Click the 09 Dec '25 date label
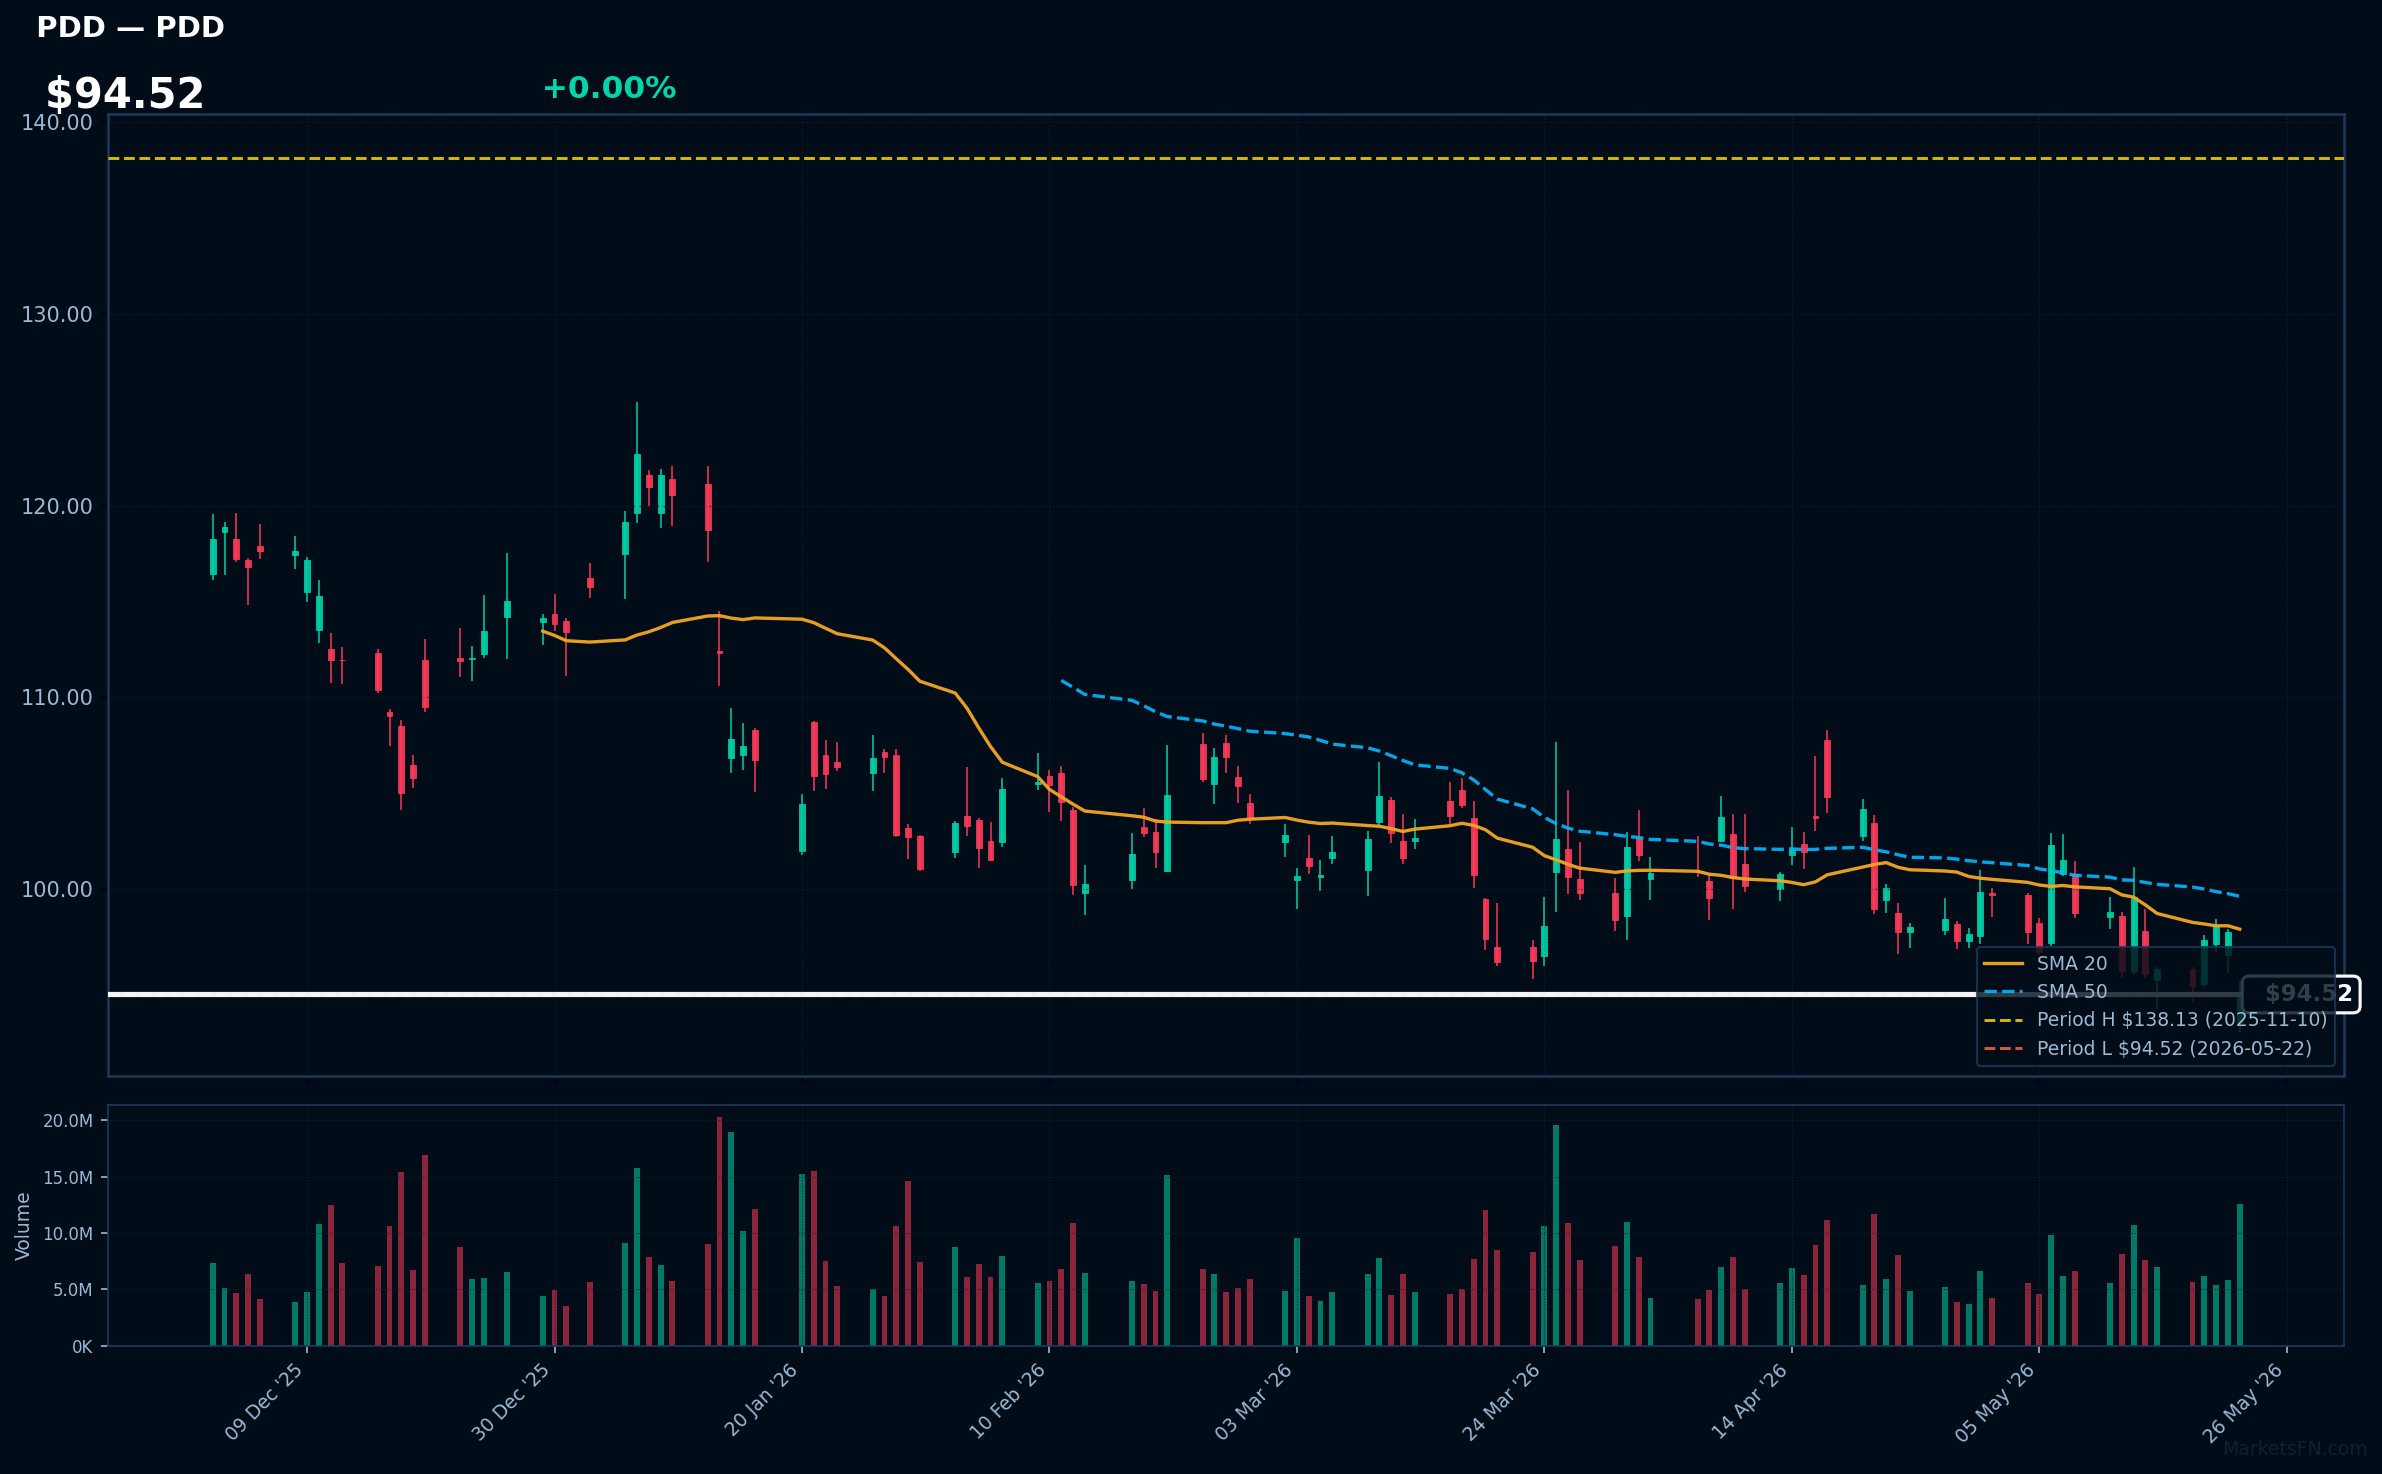The image size is (2382, 1474). pyautogui.click(x=264, y=1402)
